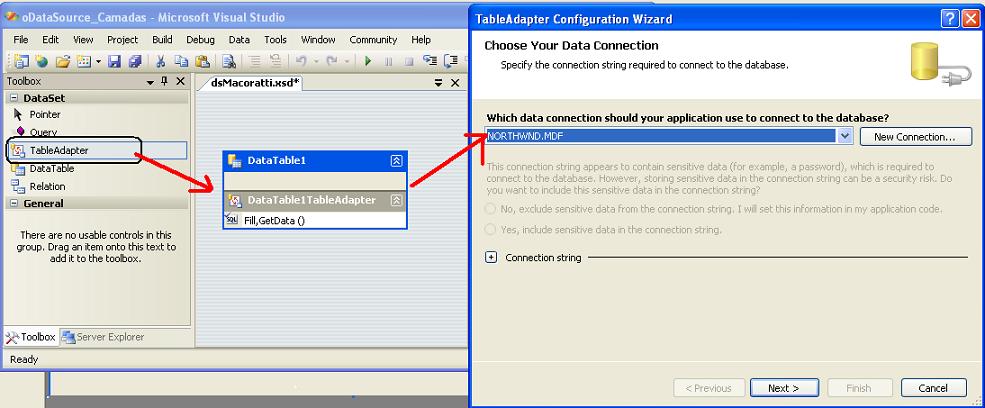Click the New Connection... button
Screen dimensions: 985x408
(x=915, y=136)
